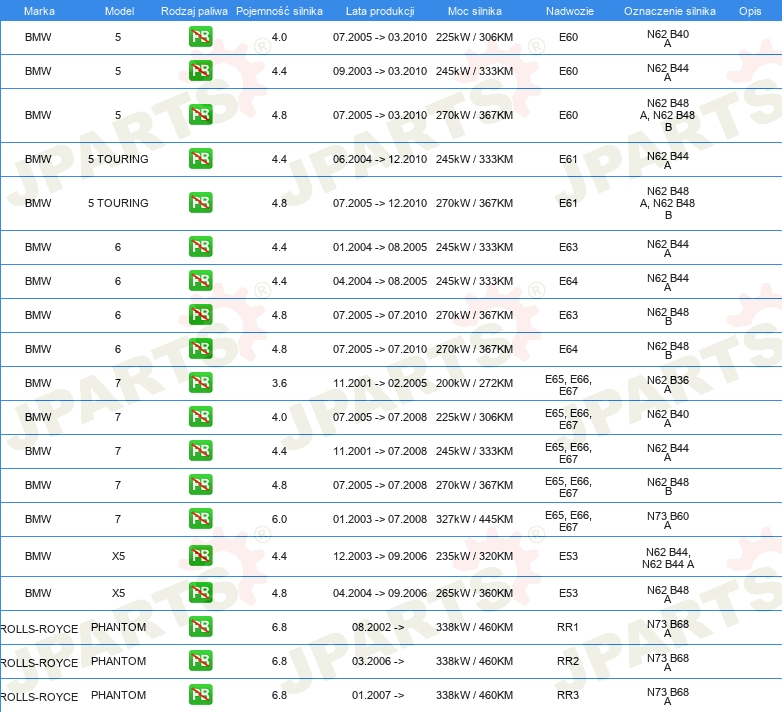Click the fuel icon for BMW 7 6.0 row
Screen dimensions: 782x712
click(x=200, y=519)
